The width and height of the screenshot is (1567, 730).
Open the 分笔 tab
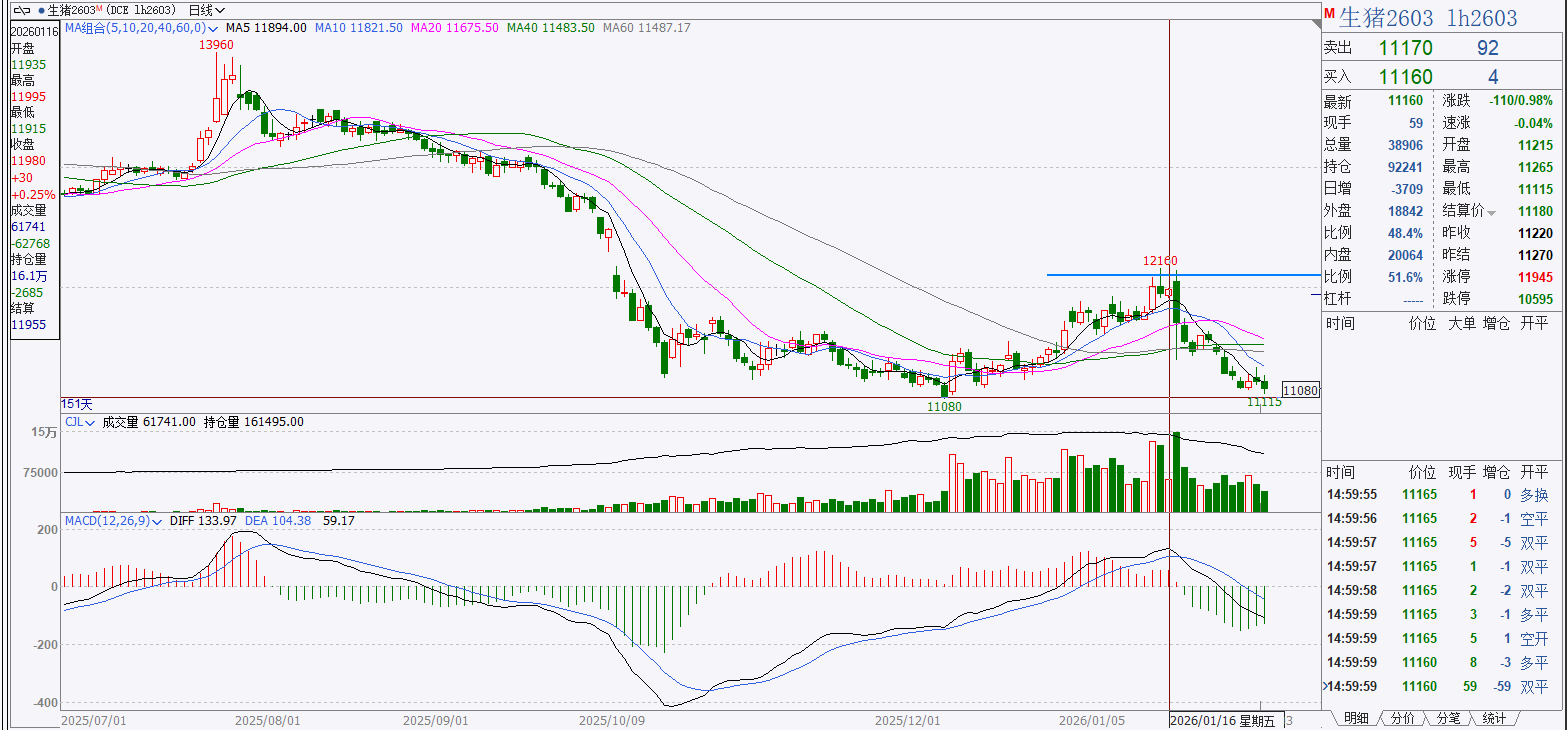tap(1448, 718)
